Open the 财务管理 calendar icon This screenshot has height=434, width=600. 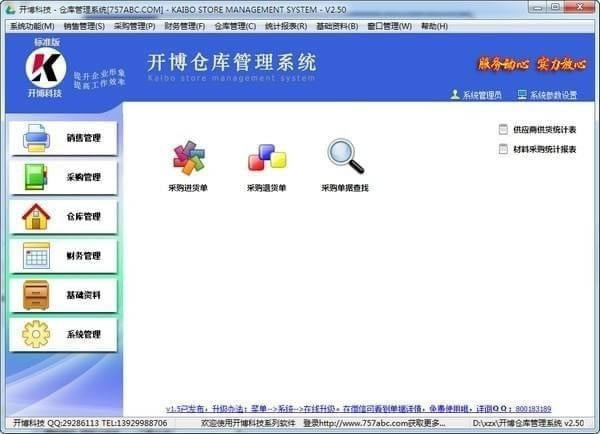point(36,255)
